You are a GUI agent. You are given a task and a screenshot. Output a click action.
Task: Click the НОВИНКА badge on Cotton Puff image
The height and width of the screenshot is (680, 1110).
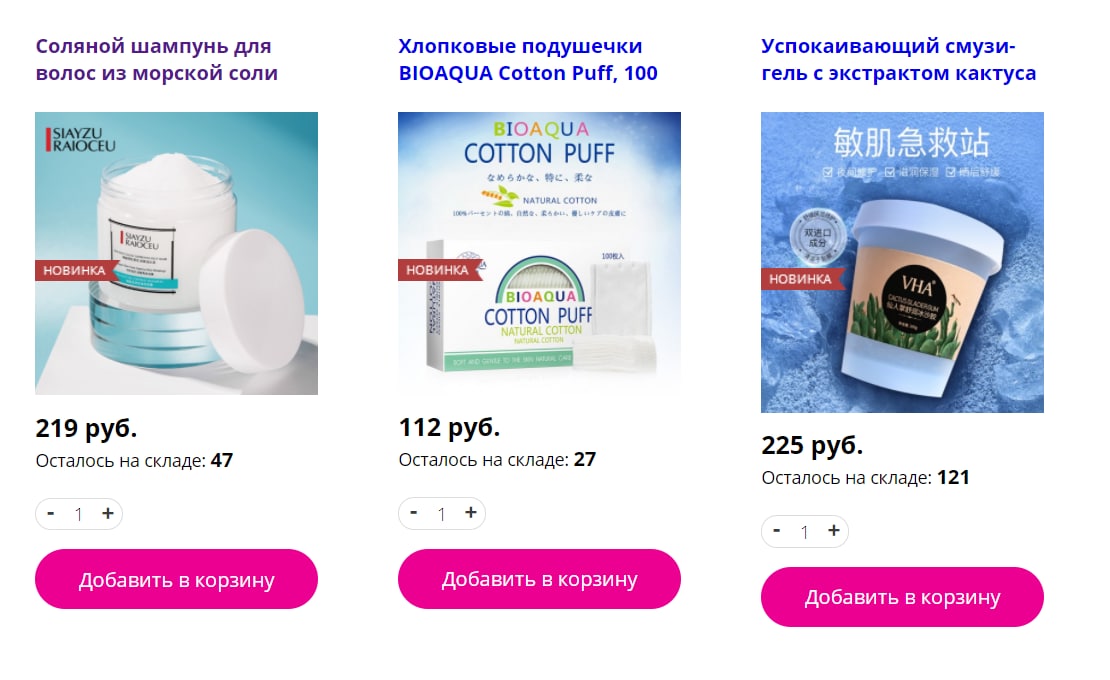pyautogui.click(x=439, y=270)
